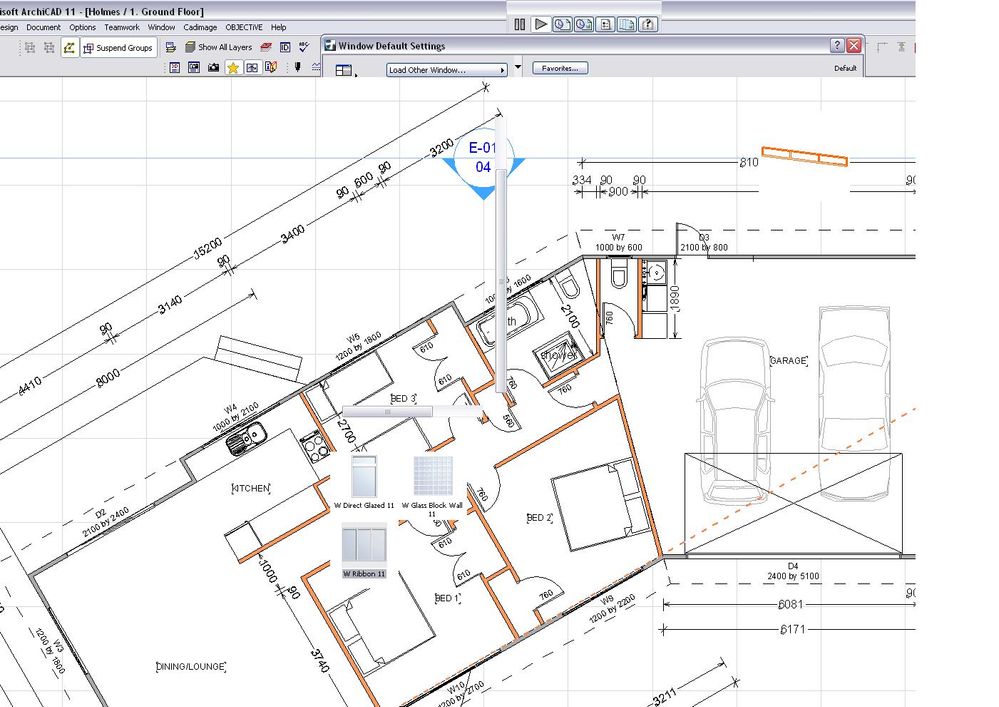Click the camera photorender icon
Screen dimensions: 999x707
point(213,67)
